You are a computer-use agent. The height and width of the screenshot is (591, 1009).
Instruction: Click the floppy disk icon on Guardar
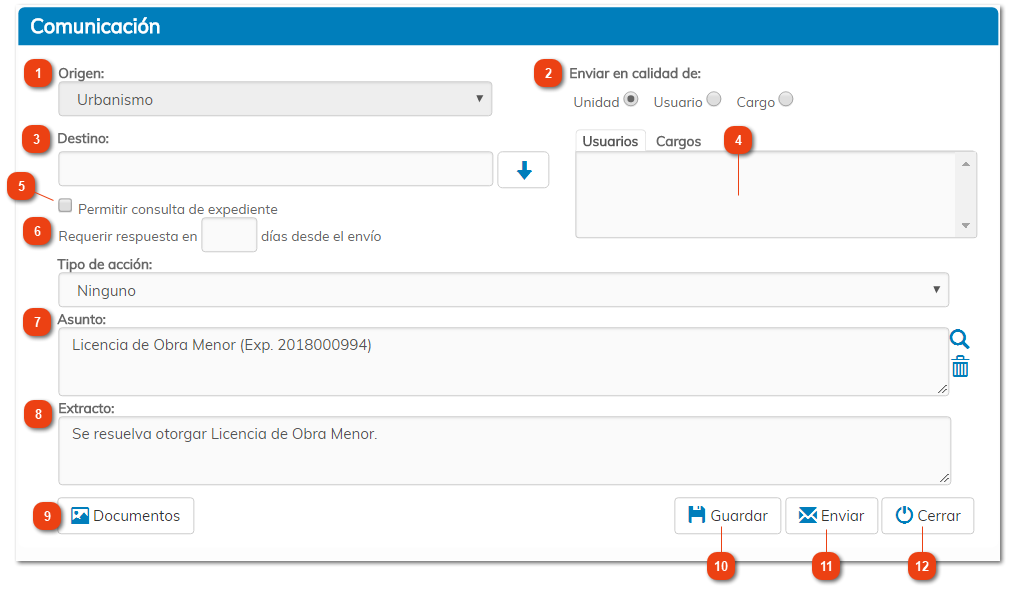click(700, 515)
